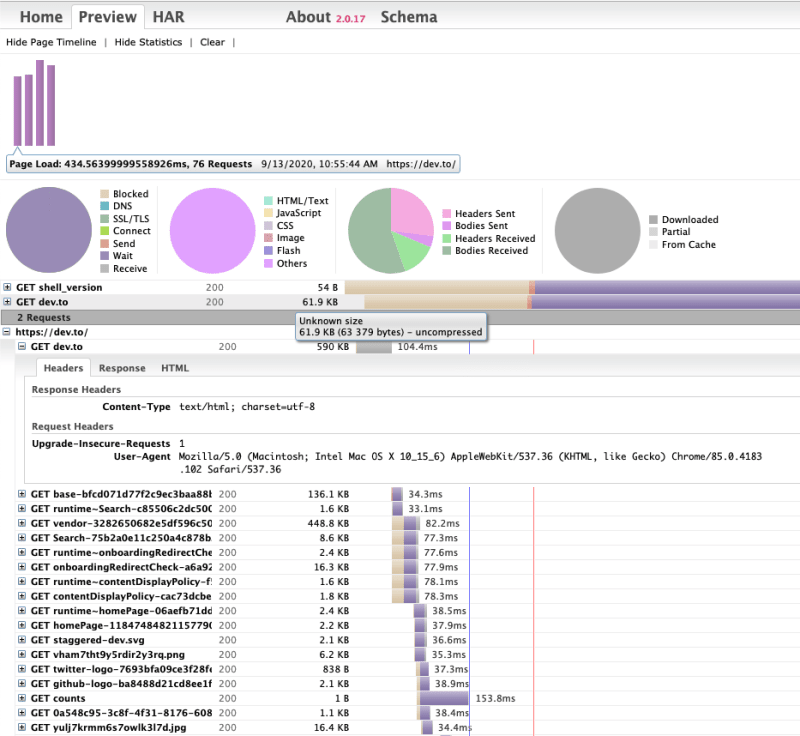The width and height of the screenshot is (800, 736).
Task: Click the cache usage pie chart
Action: (597, 231)
